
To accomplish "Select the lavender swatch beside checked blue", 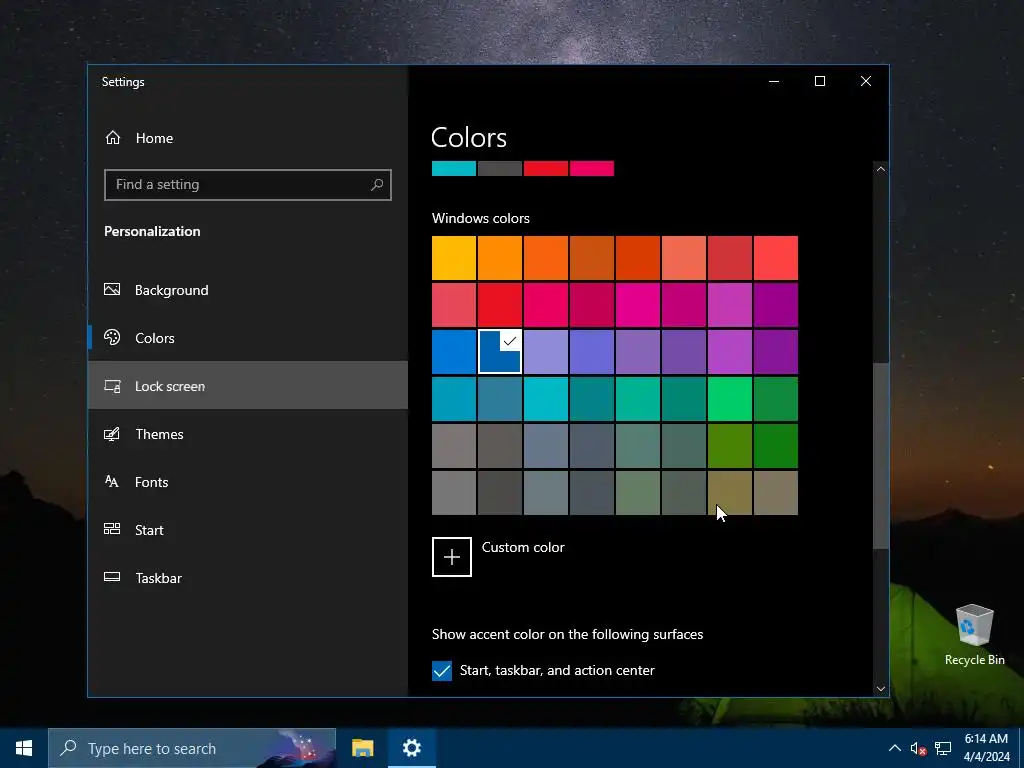I will [546, 352].
